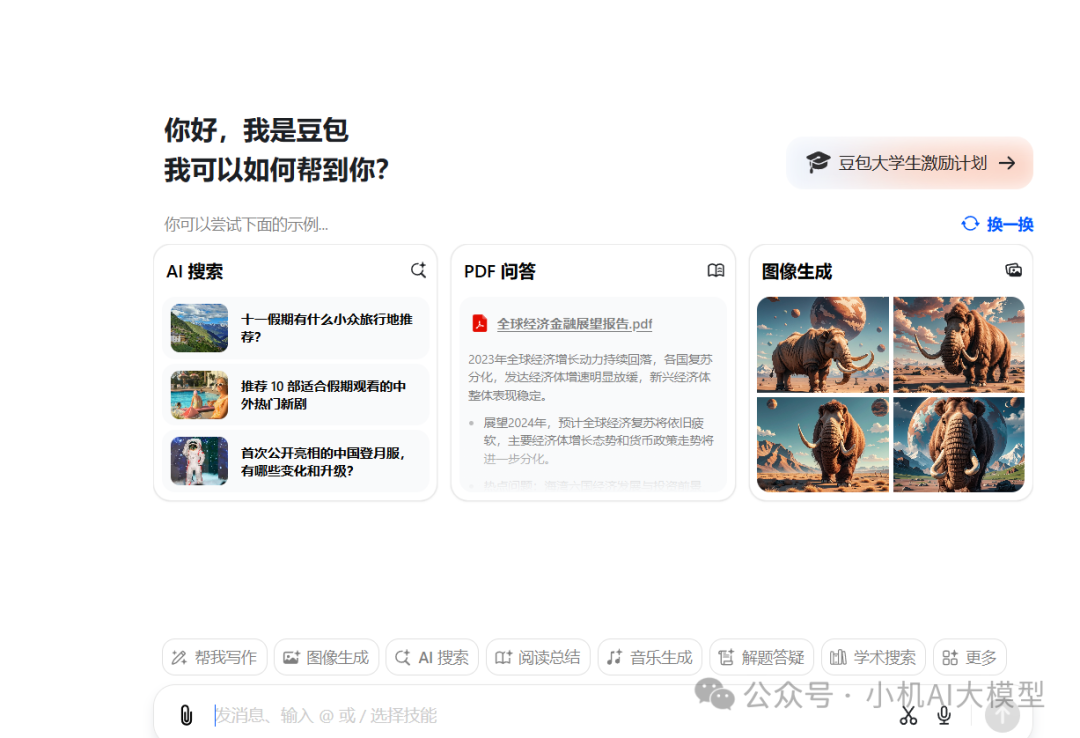Select the 帮我写作 skill chip

[x=214, y=657]
